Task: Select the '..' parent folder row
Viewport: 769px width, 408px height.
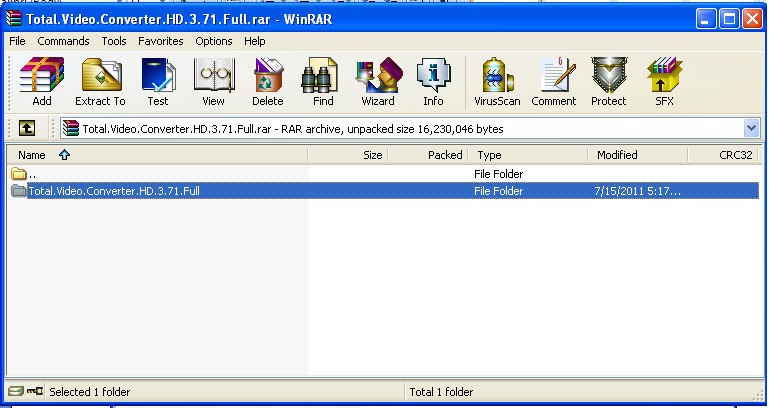Action: [384, 174]
